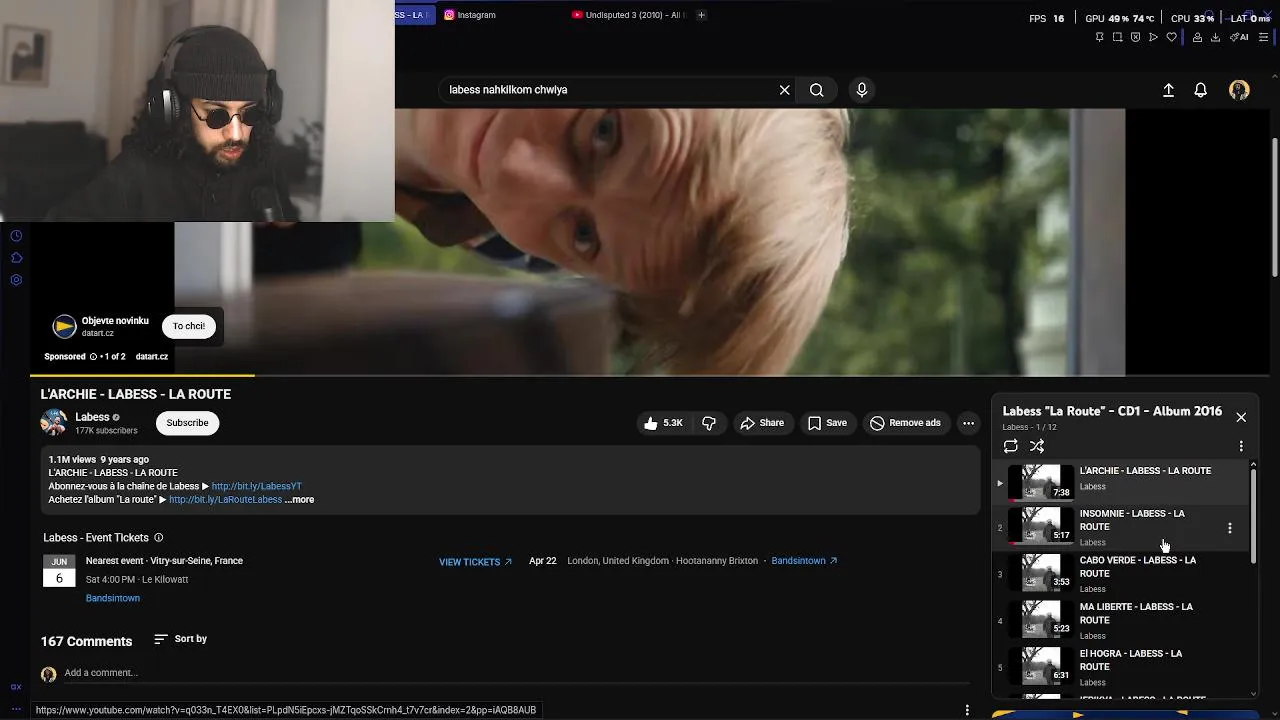Click the Remove ads button
Image resolution: width=1280 pixels, height=720 pixels.
(905, 423)
